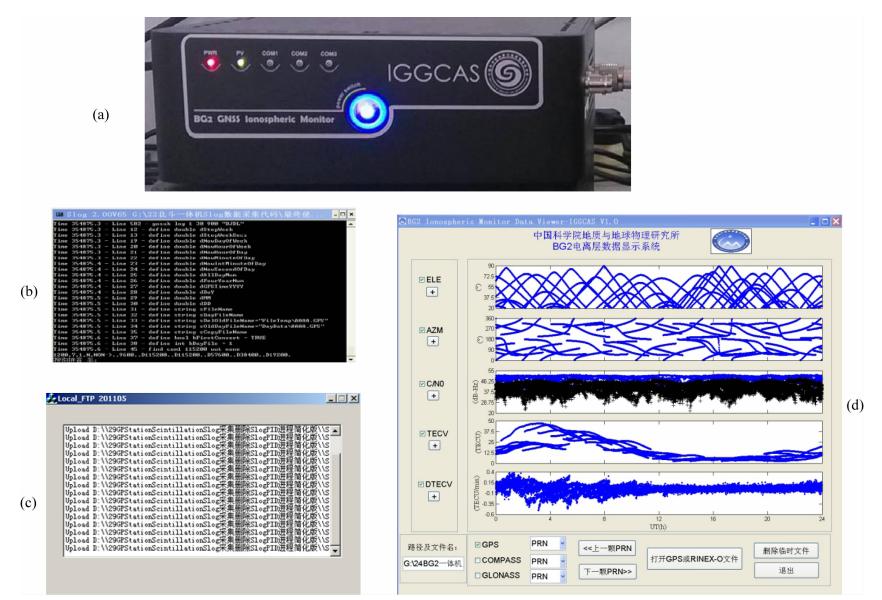Screen dimensions: 882x600
Task: Click the glowing blue power switch on the monitor
Action: [367, 111]
